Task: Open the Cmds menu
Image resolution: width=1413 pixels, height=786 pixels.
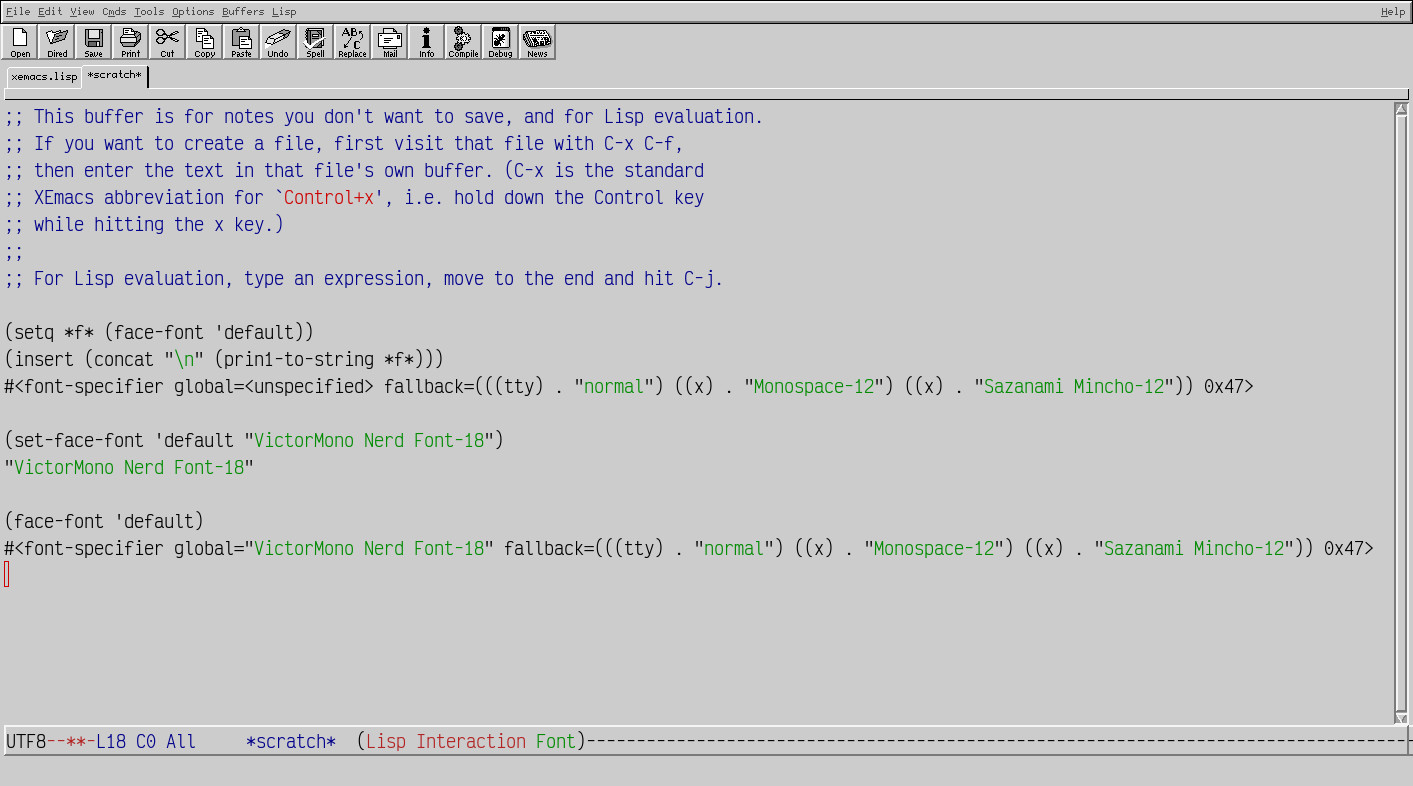Action: (x=114, y=11)
